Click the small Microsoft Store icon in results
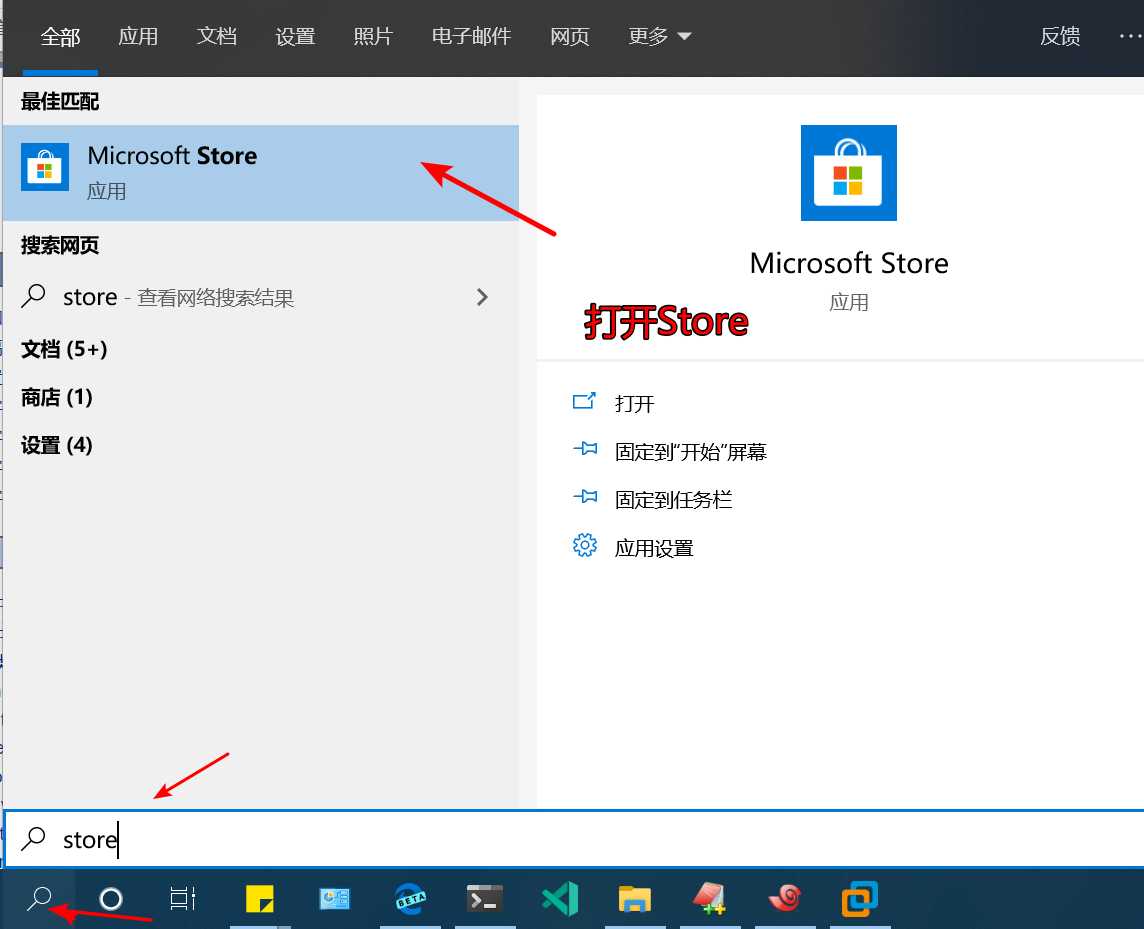Viewport: 1144px width, 929px height. [x=45, y=167]
